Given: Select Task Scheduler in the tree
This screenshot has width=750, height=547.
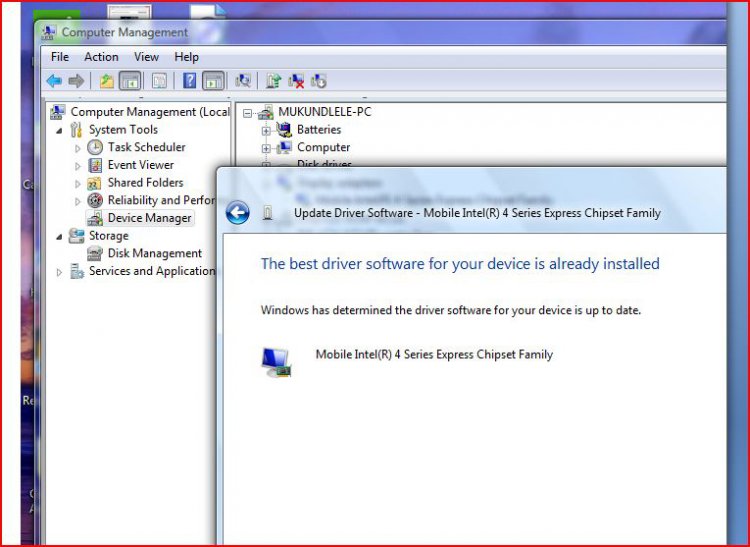Looking at the screenshot, I should pos(146,147).
